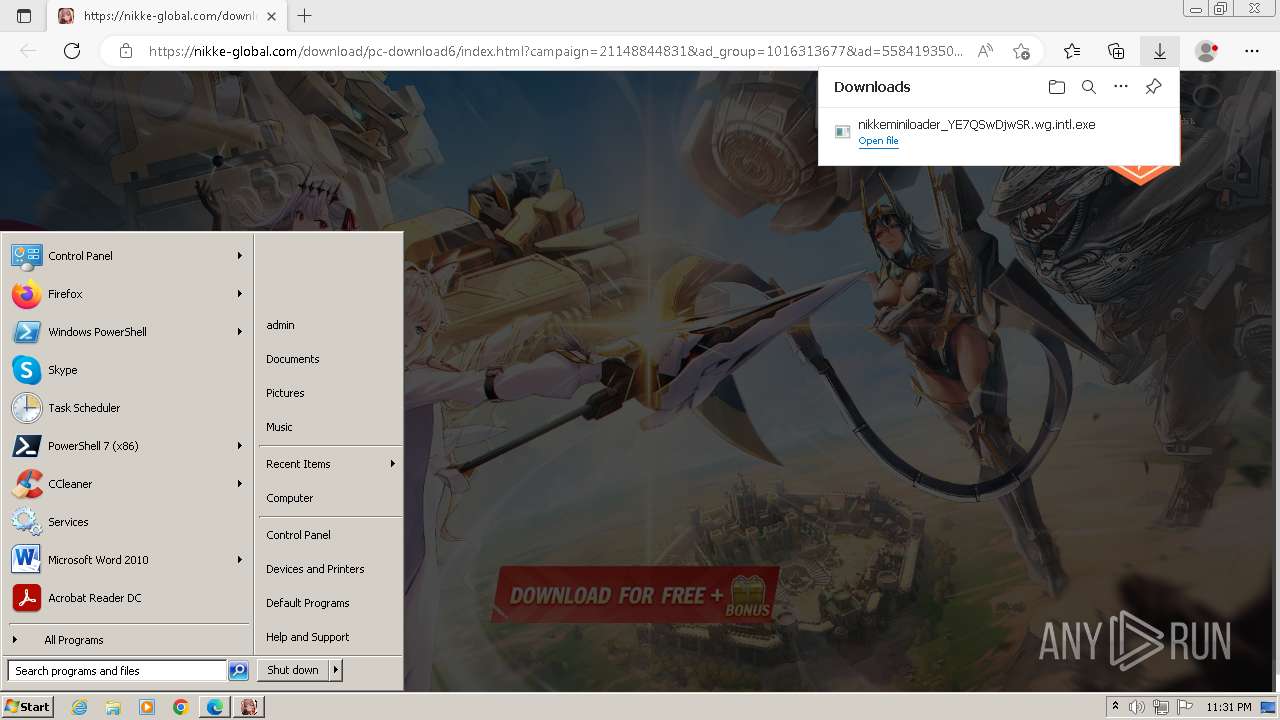The height and width of the screenshot is (720, 1280).
Task: Open Help and Support
Action: (x=307, y=637)
